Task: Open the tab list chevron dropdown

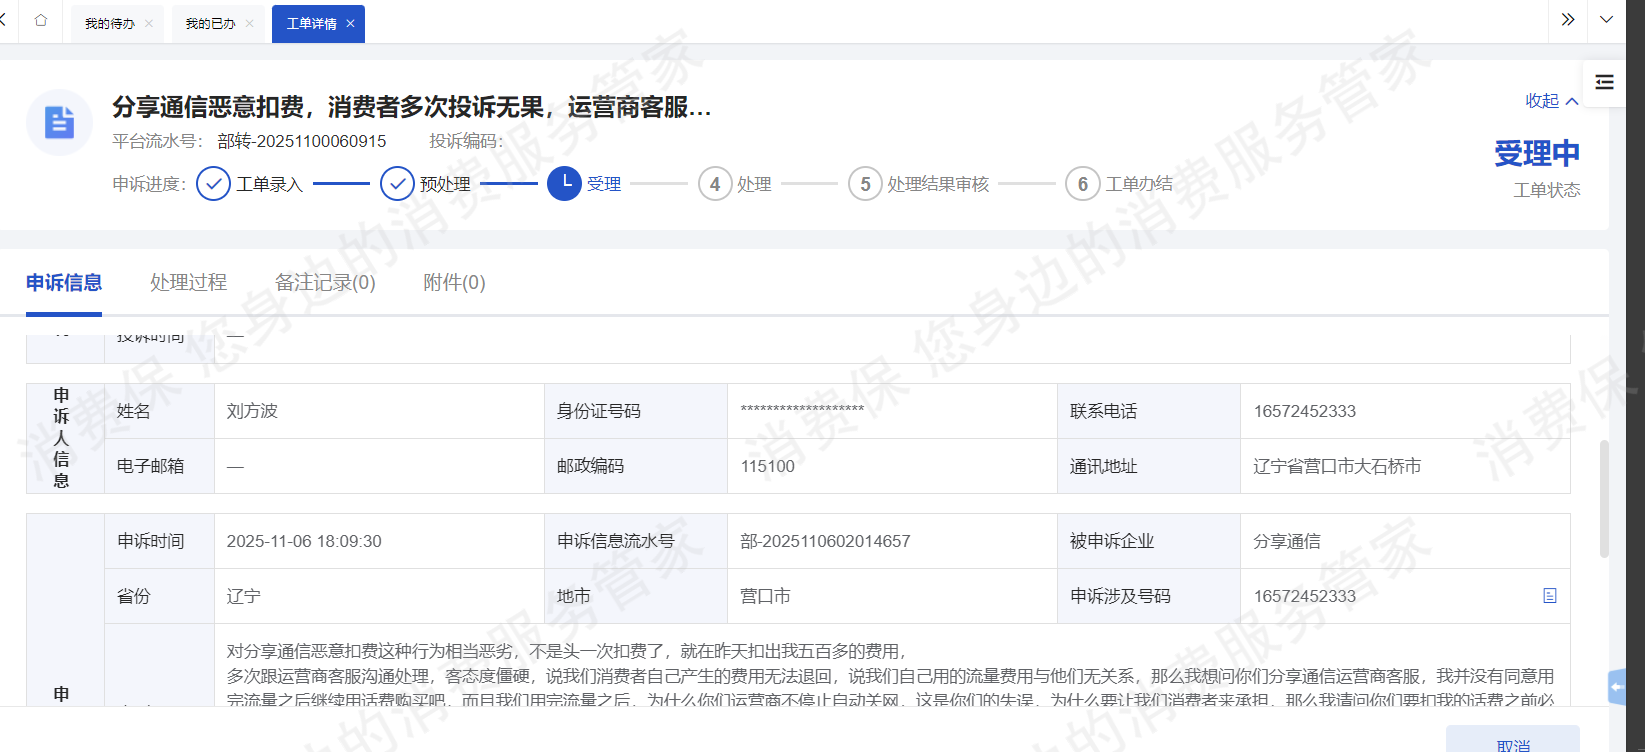Action: tap(1606, 20)
